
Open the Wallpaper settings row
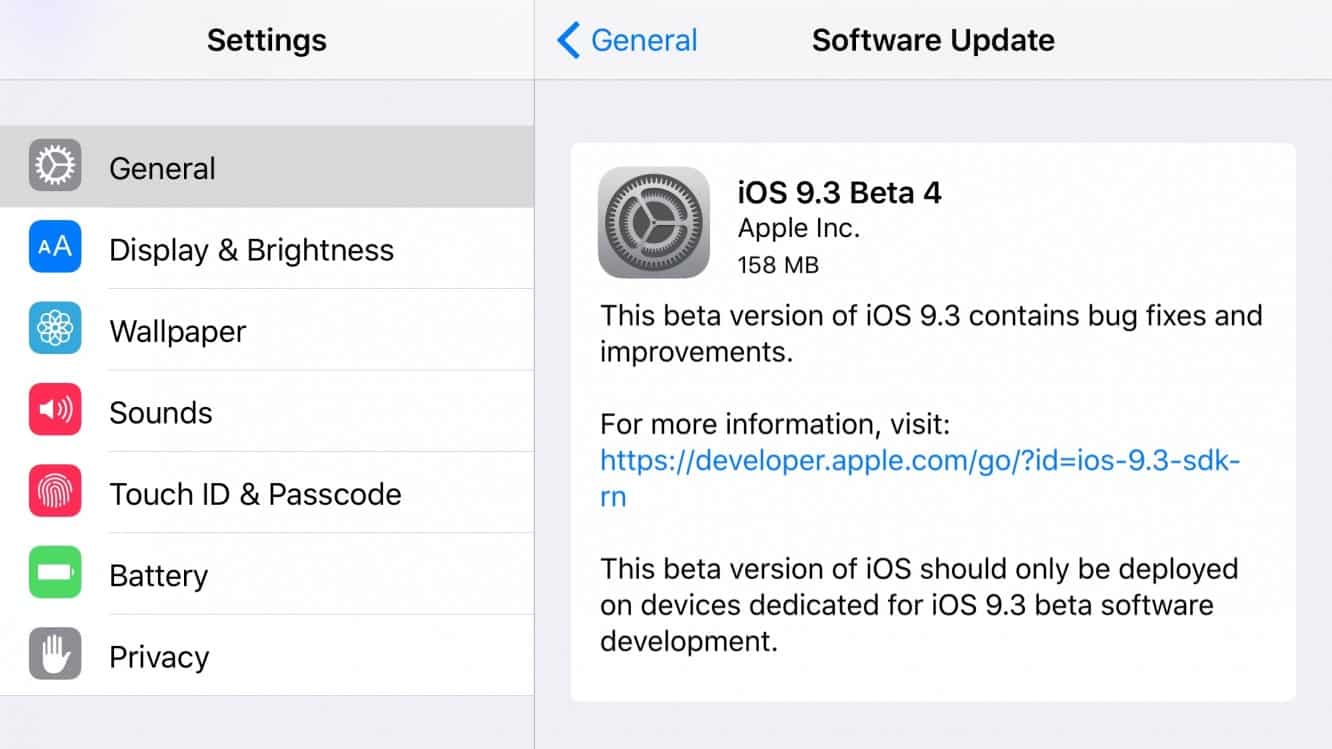pos(300,331)
